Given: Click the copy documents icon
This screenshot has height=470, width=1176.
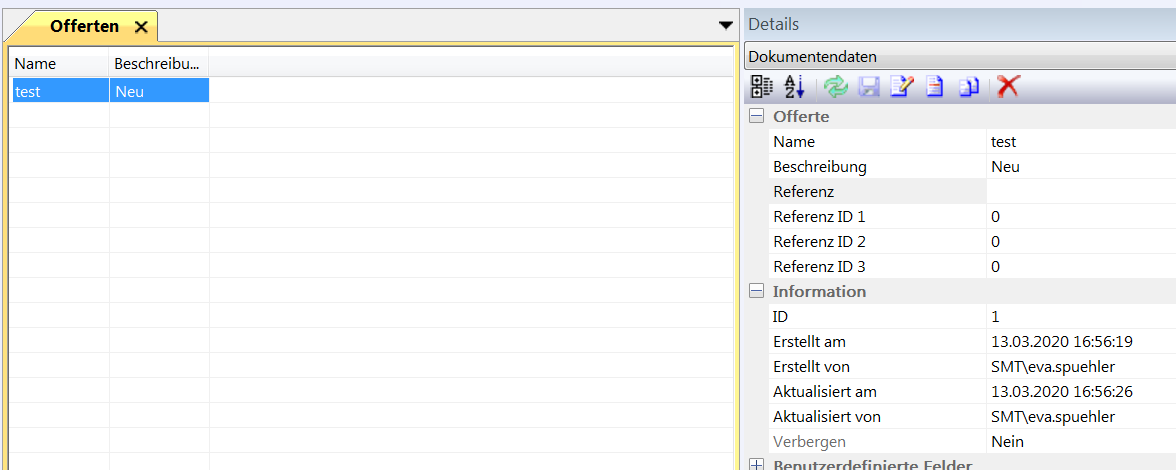Looking at the screenshot, I should pyautogui.click(x=968, y=87).
